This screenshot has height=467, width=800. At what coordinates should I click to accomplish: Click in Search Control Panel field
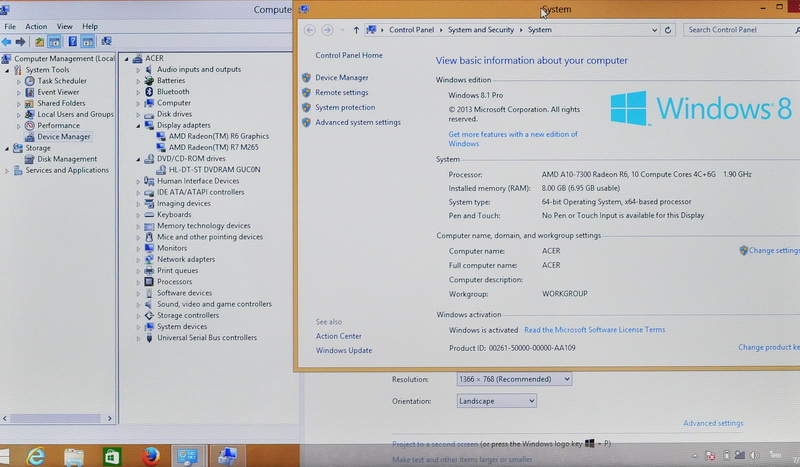(742, 30)
